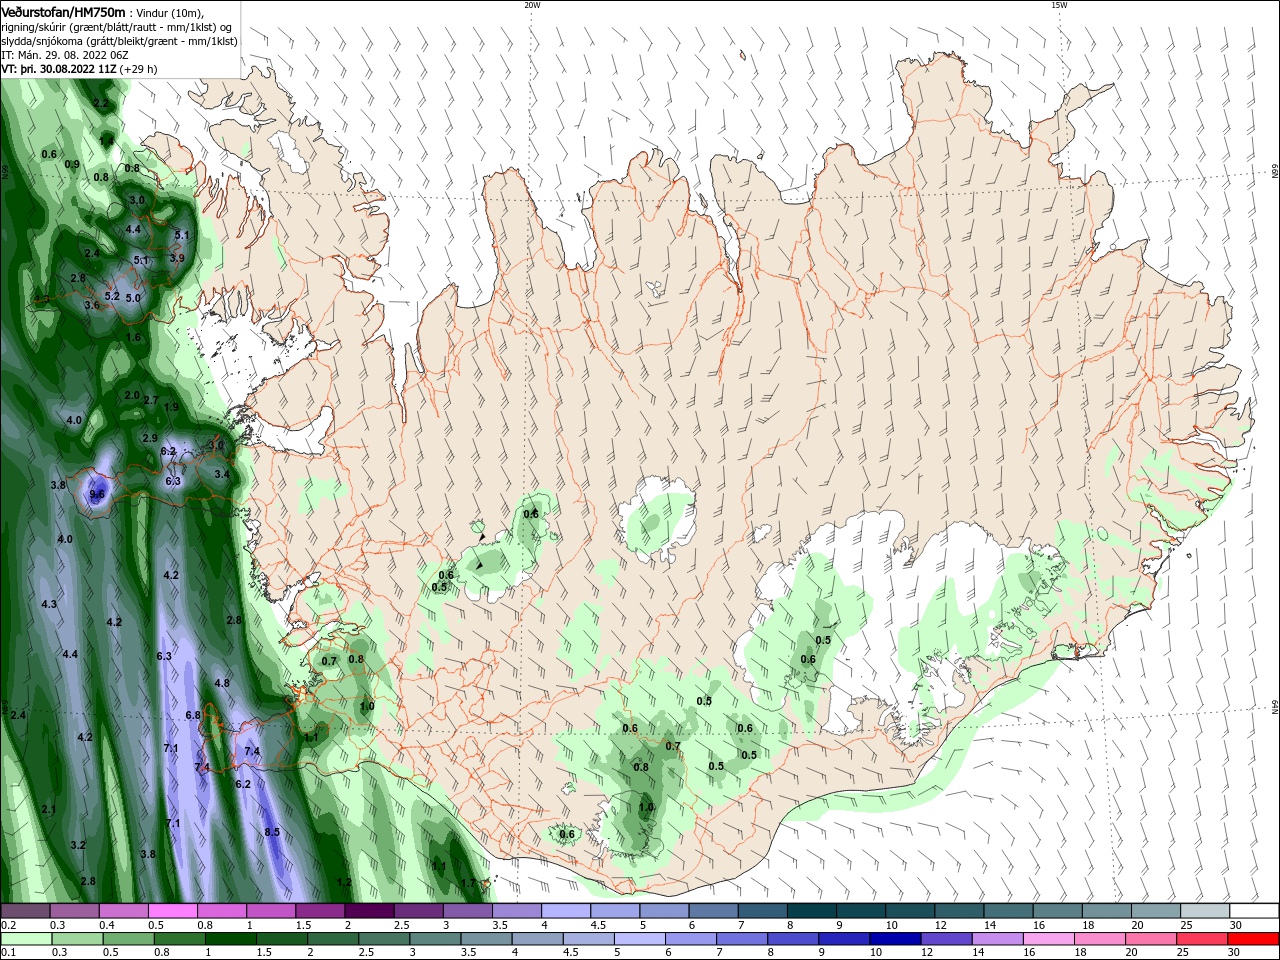Click the 7 rain legend swatch
This screenshot has width=1280, height=960.
click(x=741, y=939)
